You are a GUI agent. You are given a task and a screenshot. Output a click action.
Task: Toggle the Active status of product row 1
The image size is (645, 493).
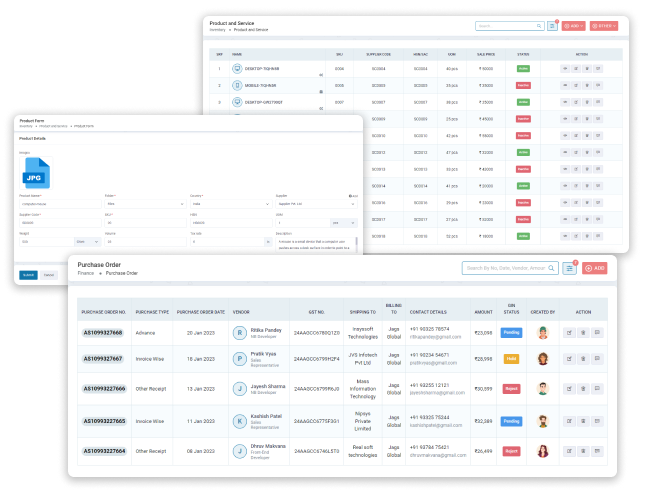pyautogui.click(x=523, y=69)
